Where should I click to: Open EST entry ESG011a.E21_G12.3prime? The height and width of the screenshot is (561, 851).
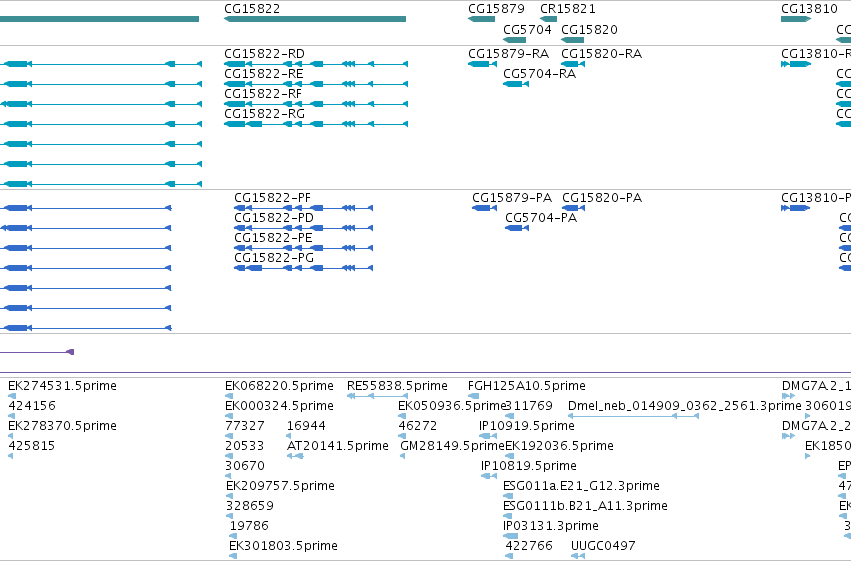point(581,486)
